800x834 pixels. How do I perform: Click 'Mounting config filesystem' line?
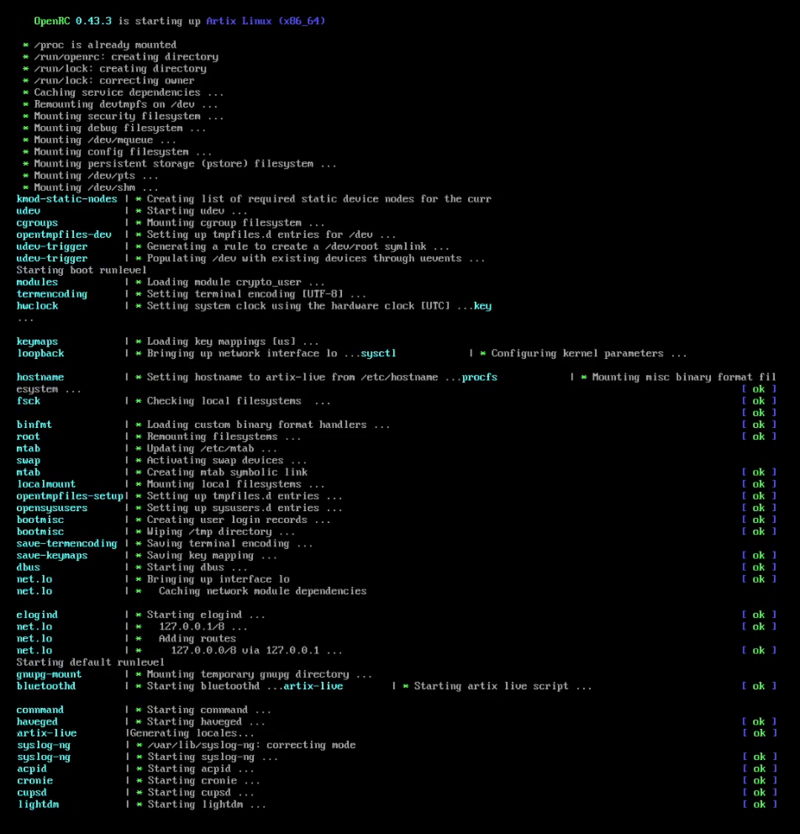123,152
